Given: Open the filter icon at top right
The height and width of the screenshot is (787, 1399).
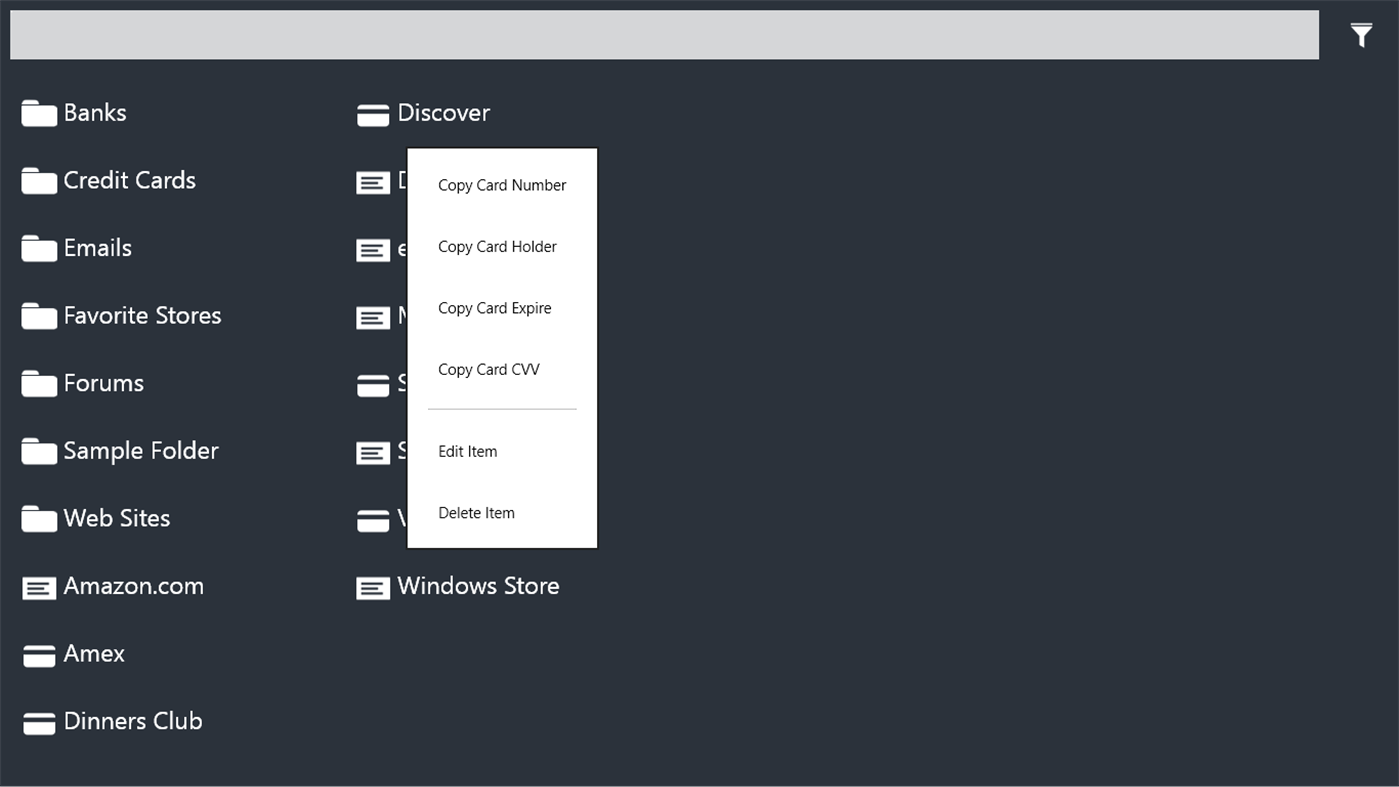Looking at the screenshot, I should (x=1360, y=34).
